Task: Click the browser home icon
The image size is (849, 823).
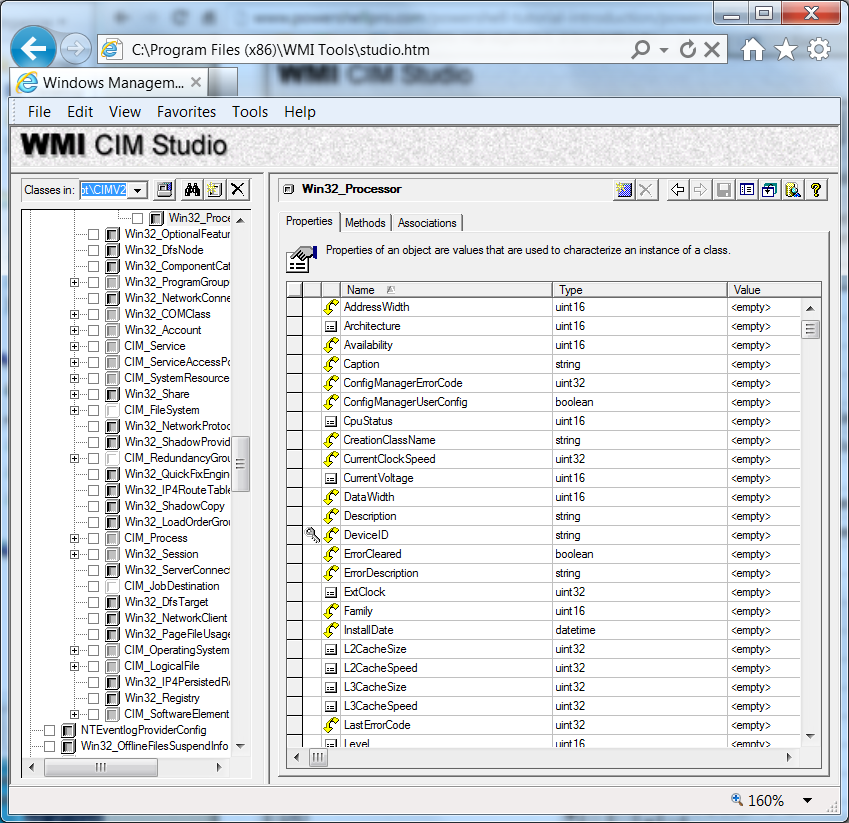Action: click(753, 49)
